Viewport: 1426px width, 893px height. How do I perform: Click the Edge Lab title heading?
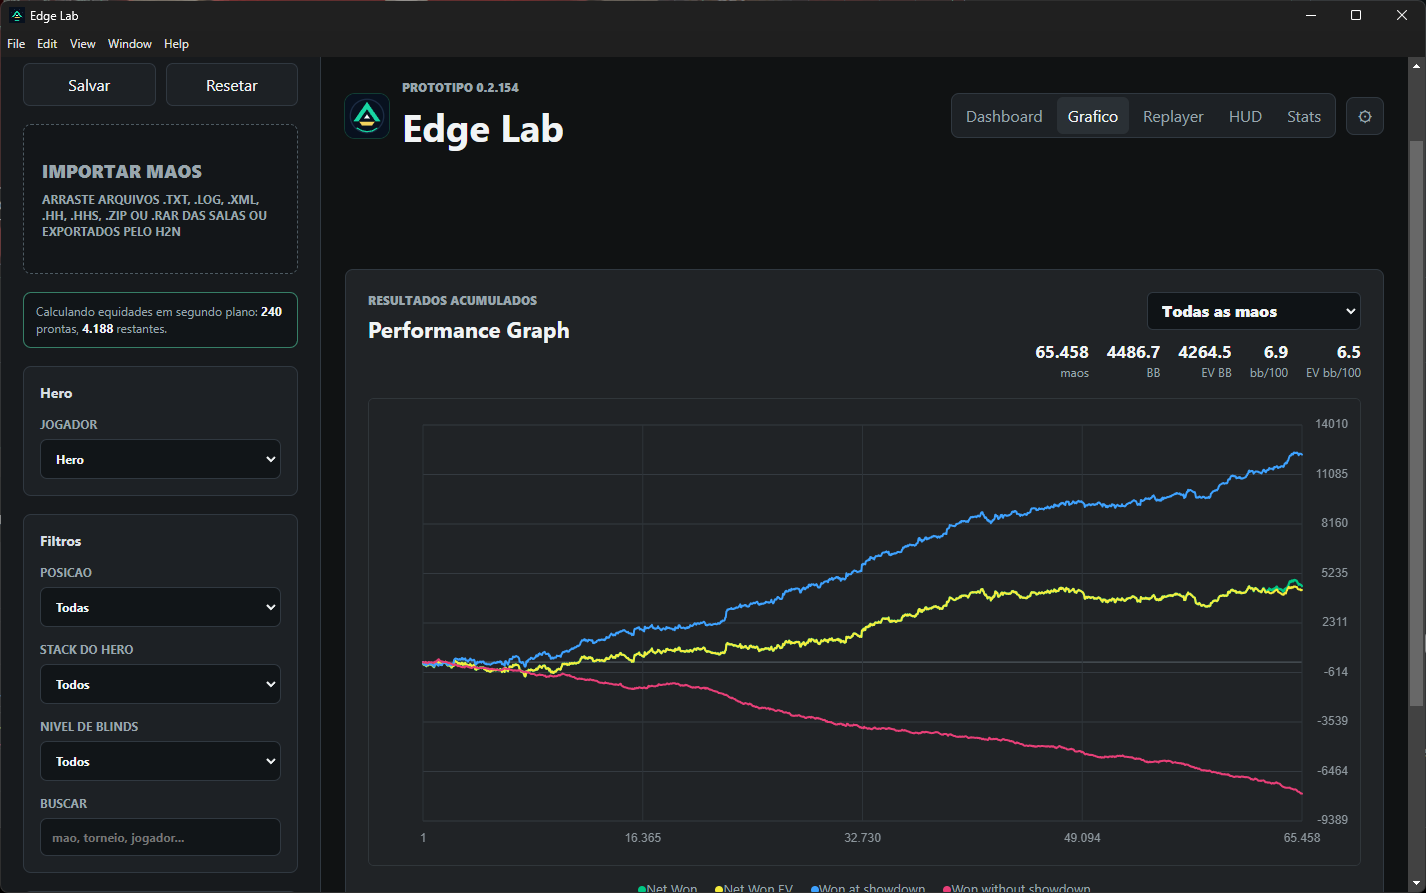point(483,129)
